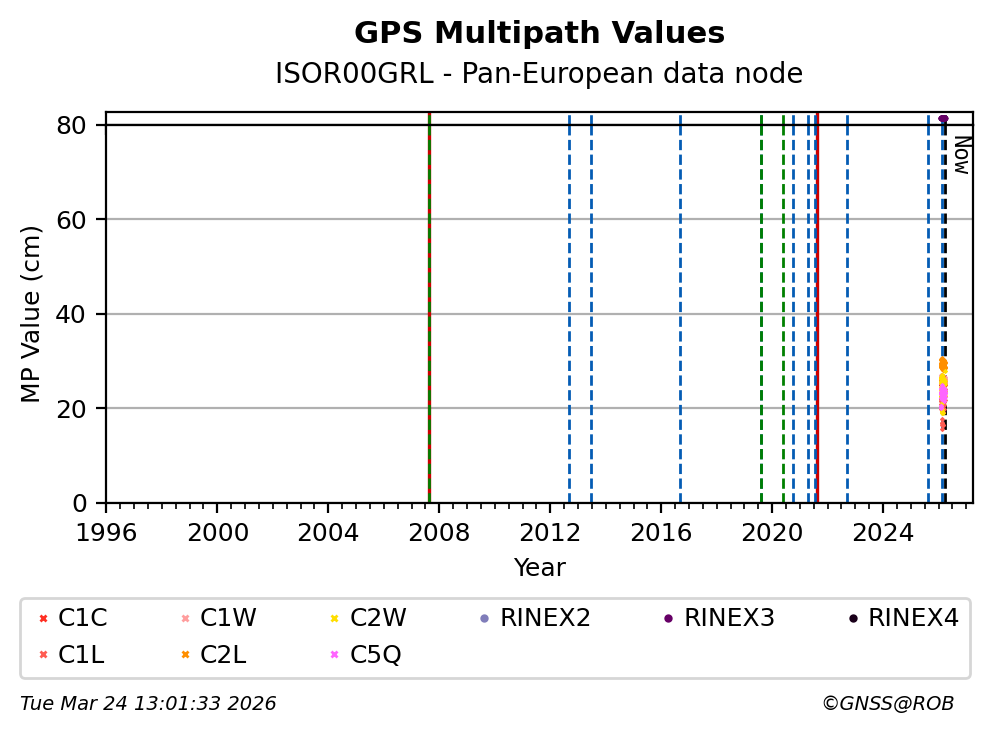Click the "MP Value (cm)" axis label

pyautogui.click(x=32, y=314)
